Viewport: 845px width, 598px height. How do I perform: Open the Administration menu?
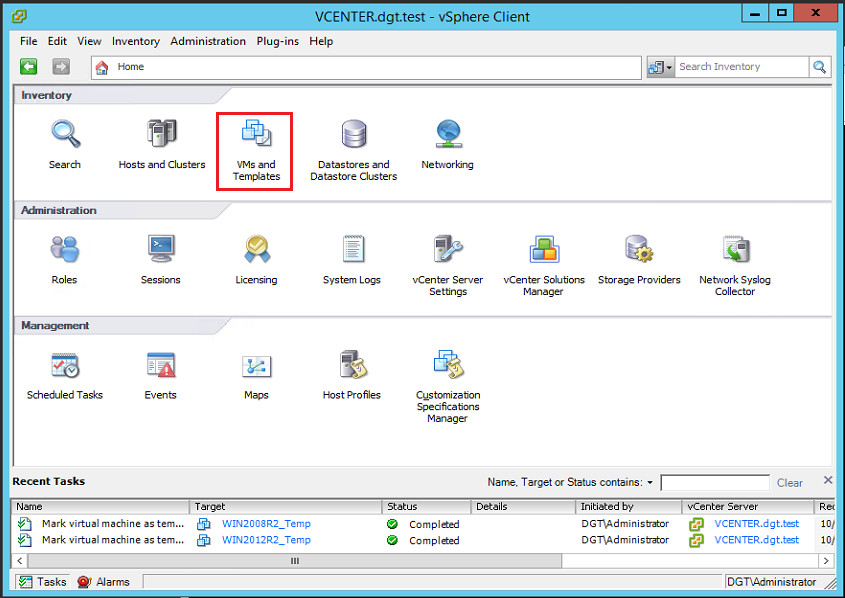208,41
